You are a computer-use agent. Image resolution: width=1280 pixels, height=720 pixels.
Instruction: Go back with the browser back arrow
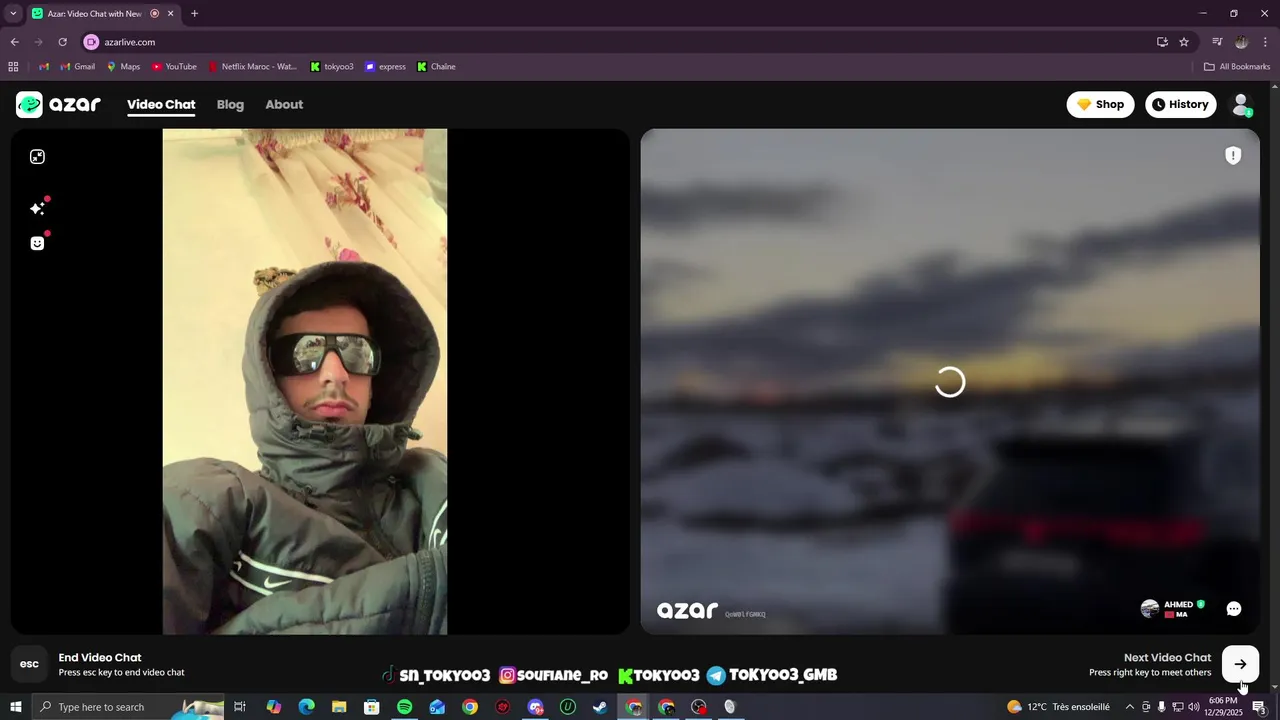pyautogui.click(x=14, y=42)
